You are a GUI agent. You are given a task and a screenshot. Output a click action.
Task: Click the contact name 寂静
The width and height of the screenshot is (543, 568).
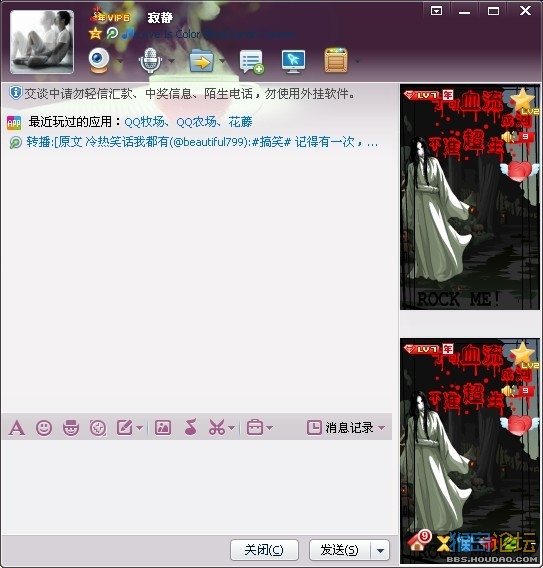pos(160,18)
